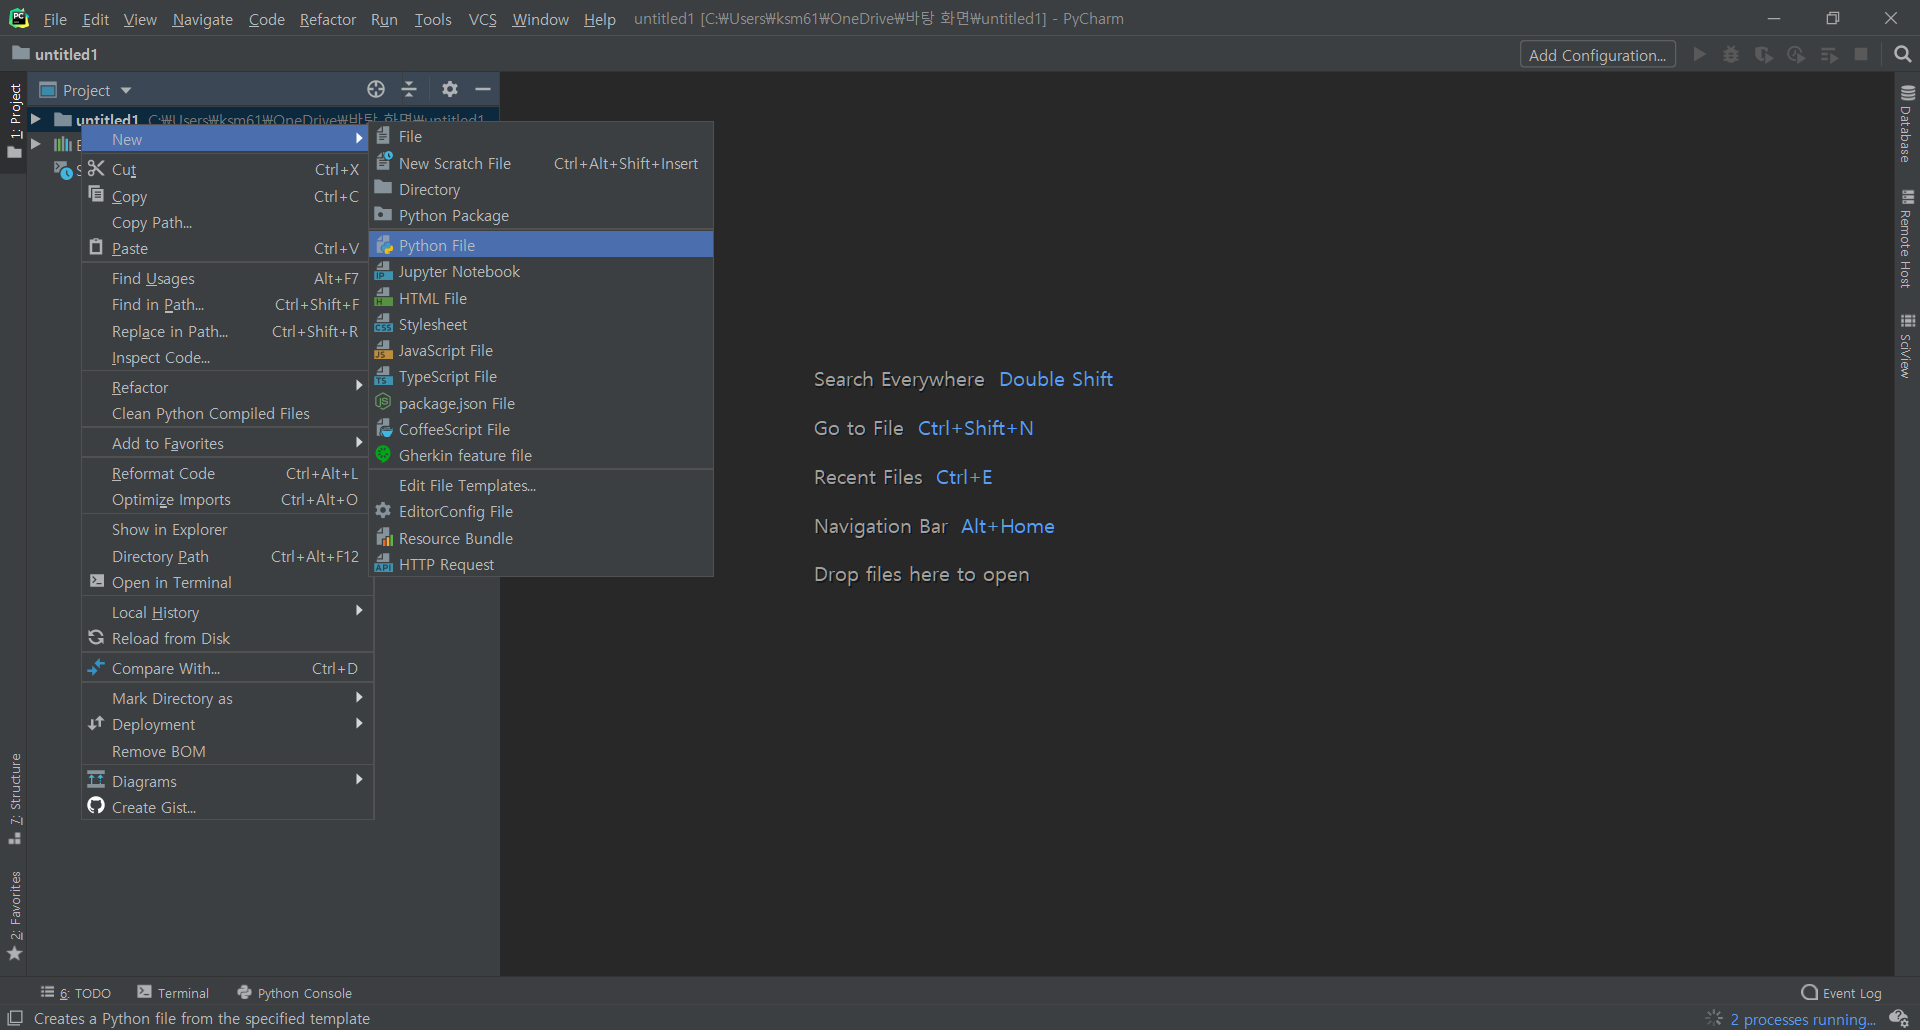
Task: Click untitled1 in navigation bar
Action: 56,54
